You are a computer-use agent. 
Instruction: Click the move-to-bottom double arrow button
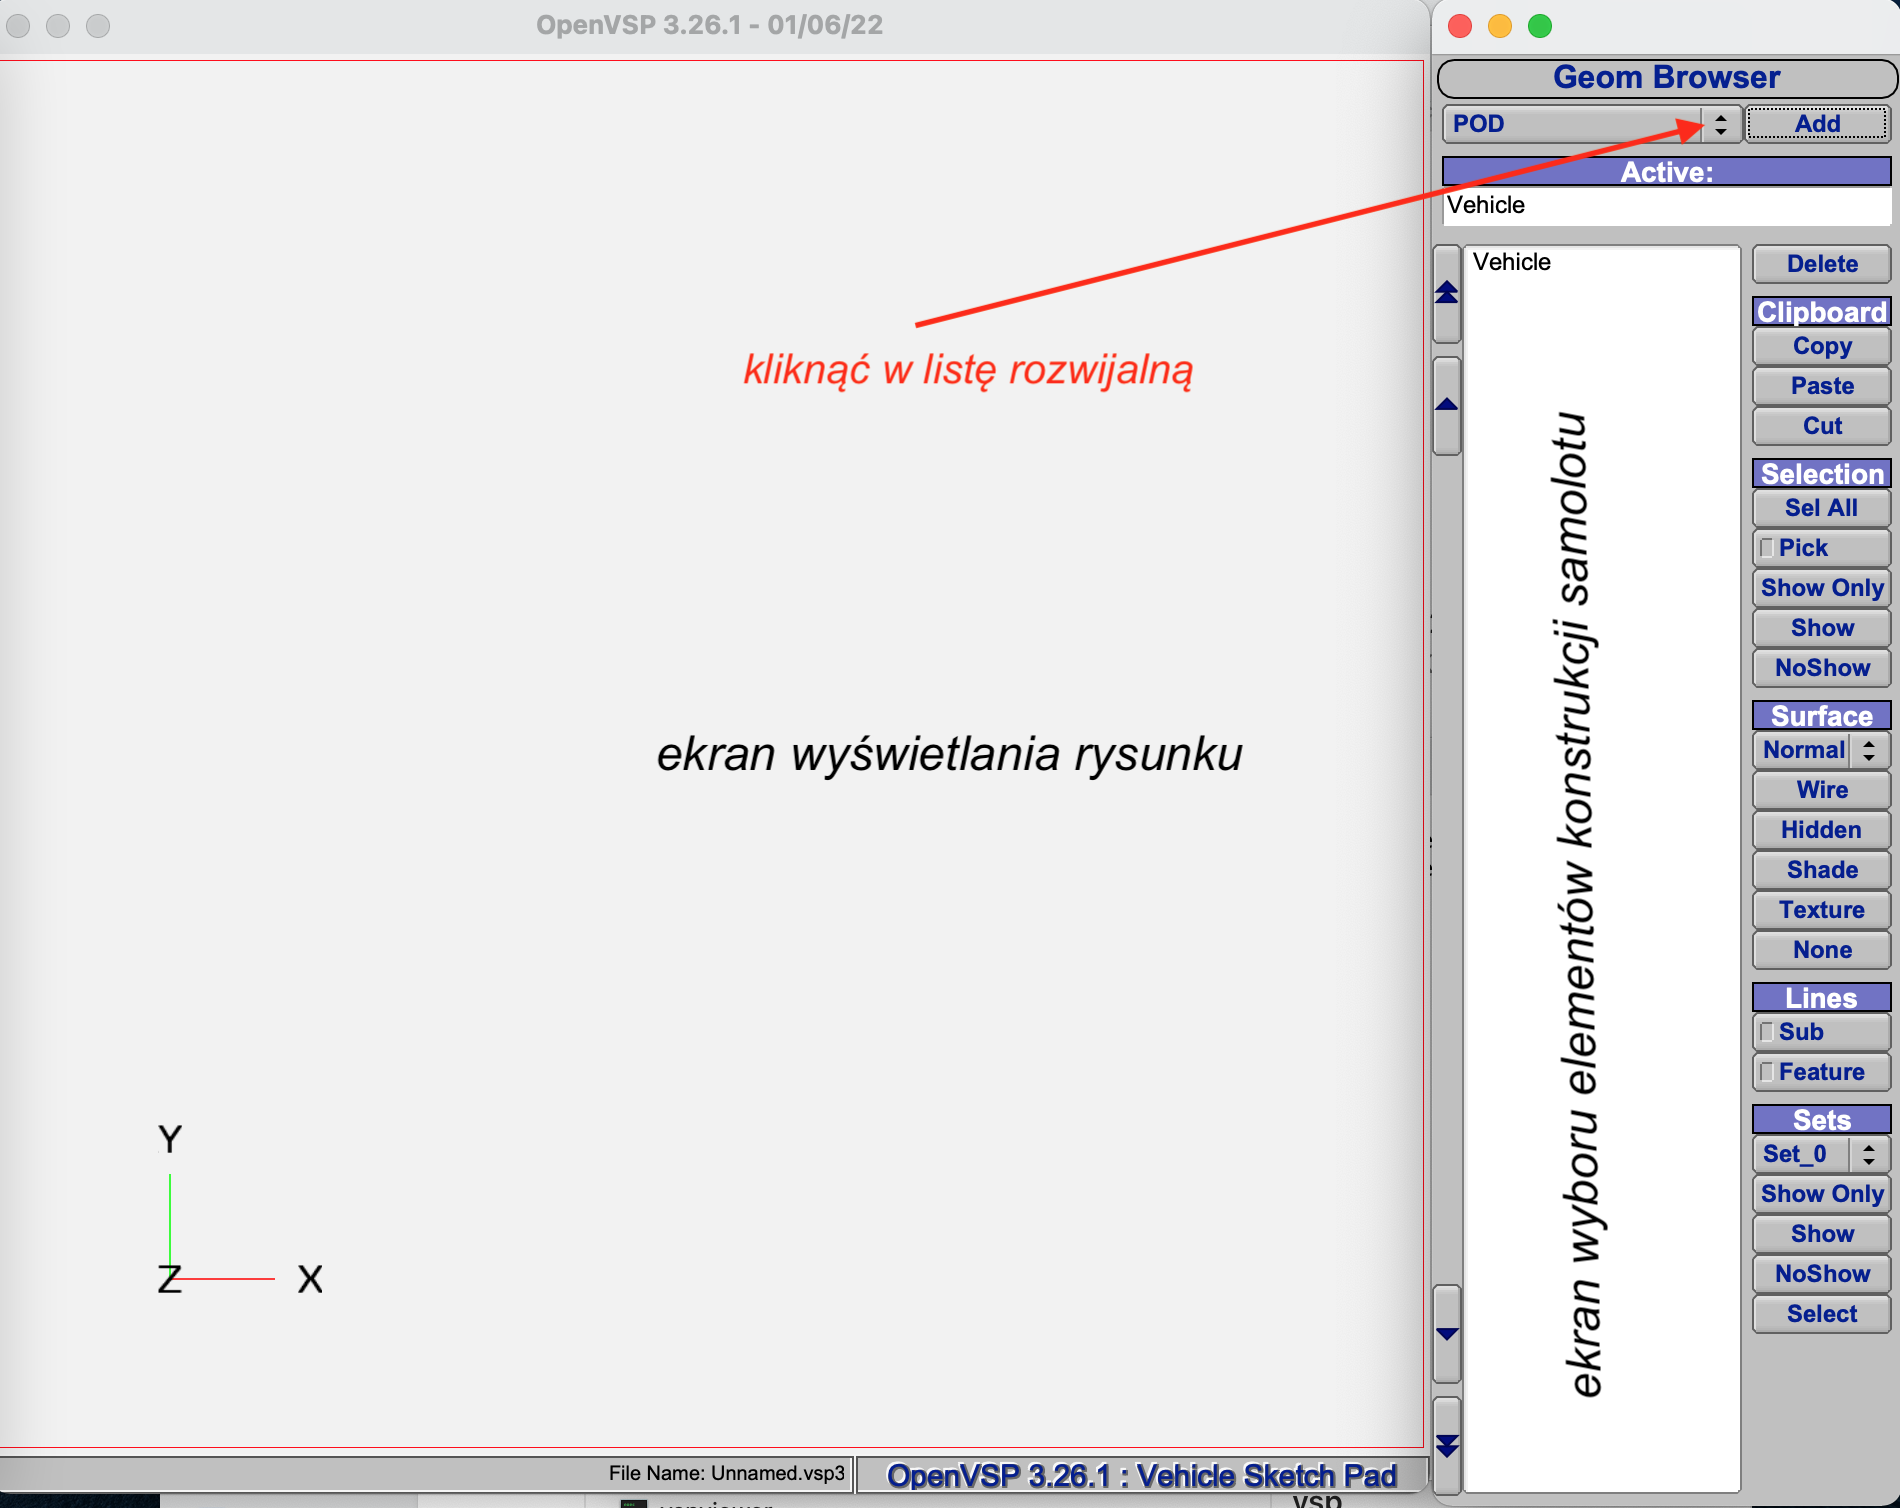click(1446, 1445)
